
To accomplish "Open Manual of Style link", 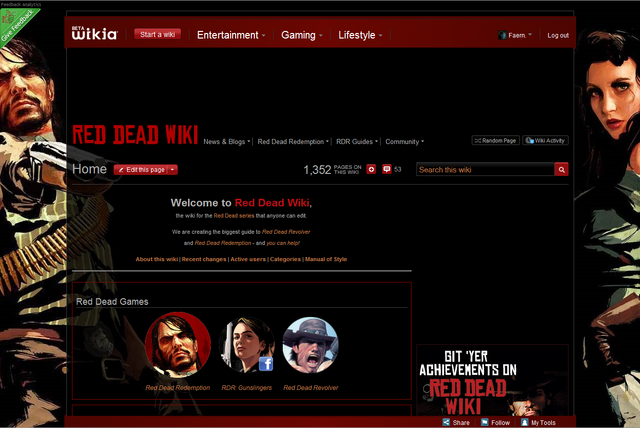I will click(326, 259).
